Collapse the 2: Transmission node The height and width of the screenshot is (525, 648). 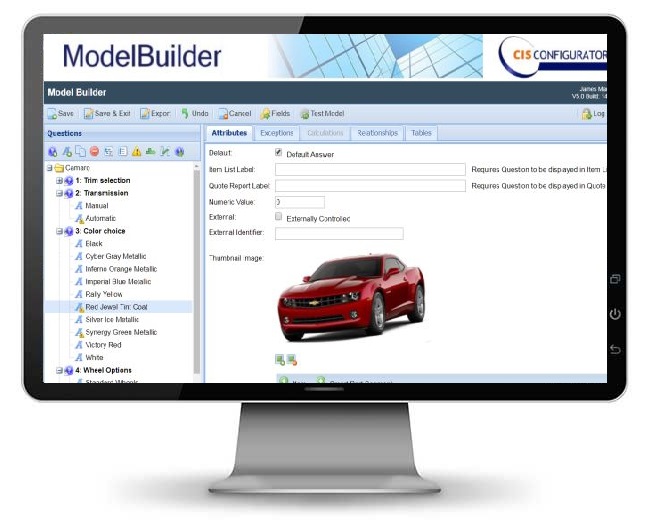[59, 193]
